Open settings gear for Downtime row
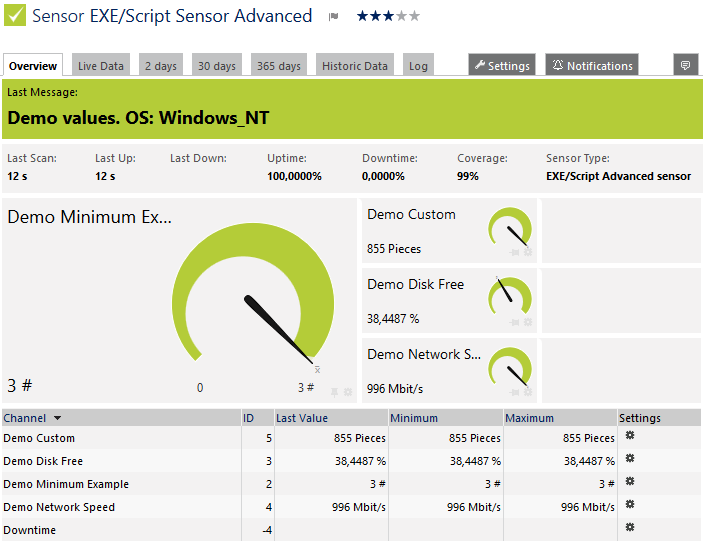Screen dimensions: 703x542 point(630,527)
